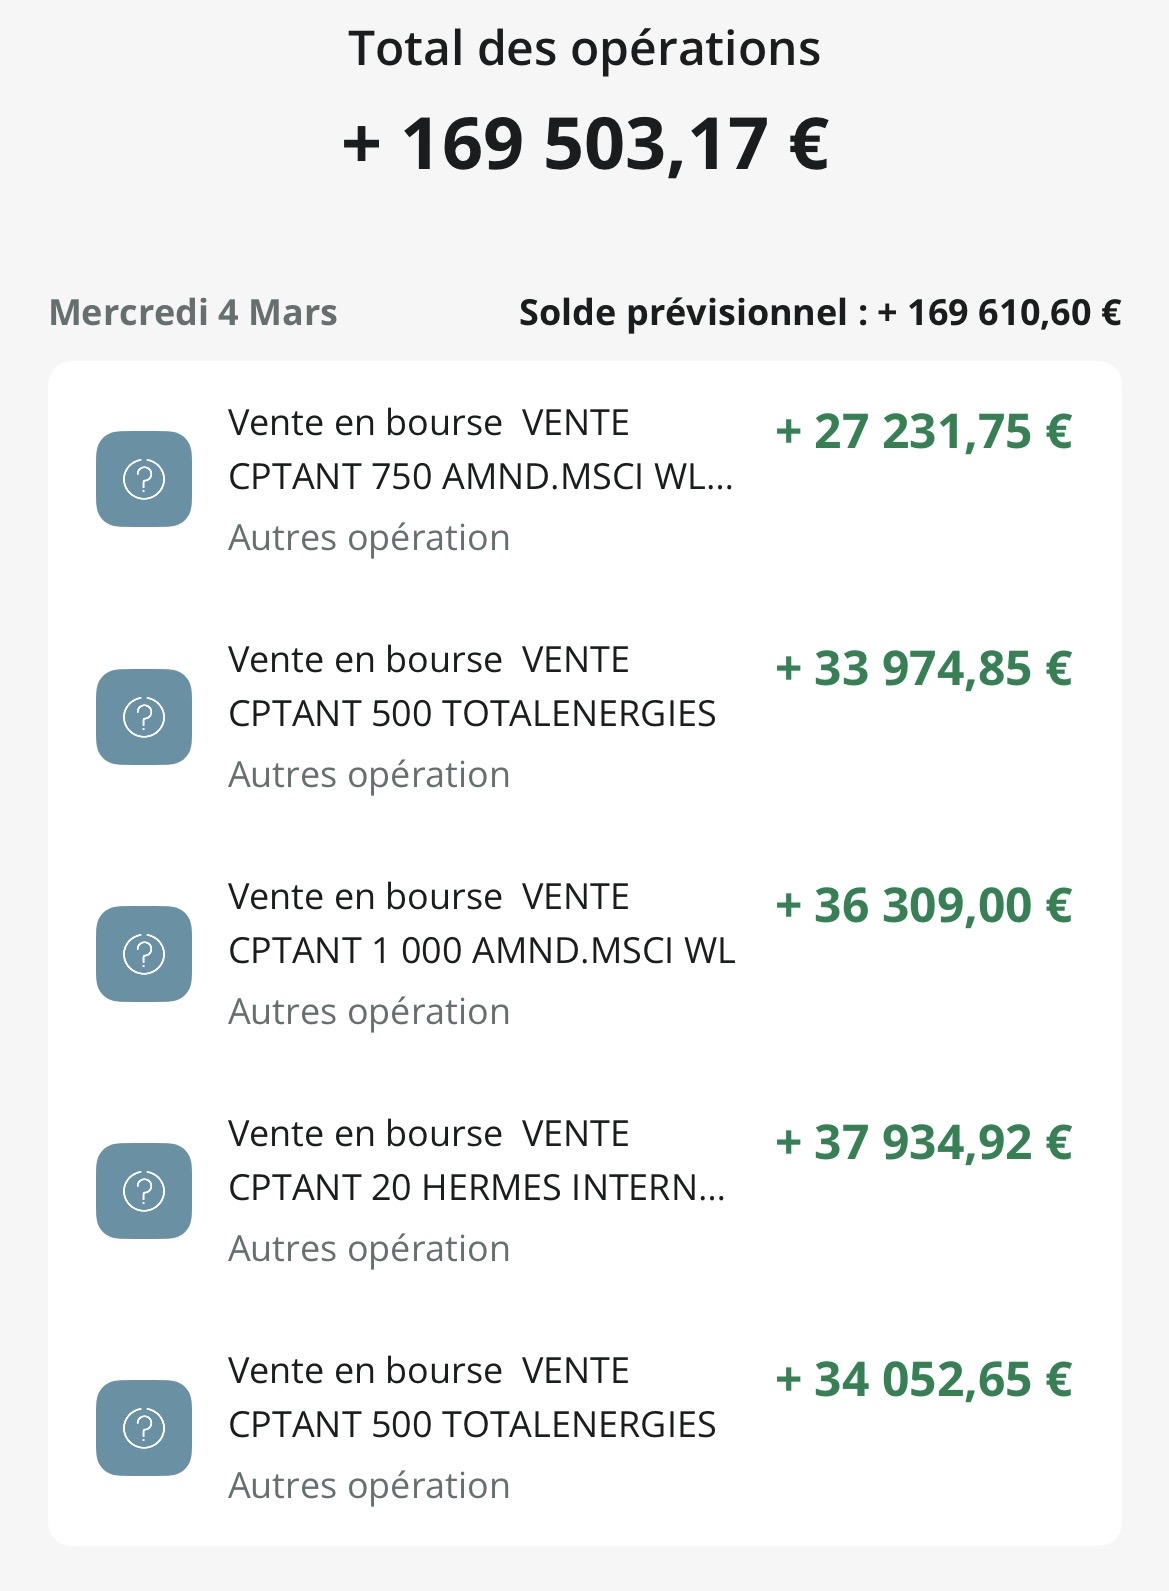Tap the question mark icon for the HERMES sale
This screenshot has height=1591, width=1169.
(x=144, y=1190)
